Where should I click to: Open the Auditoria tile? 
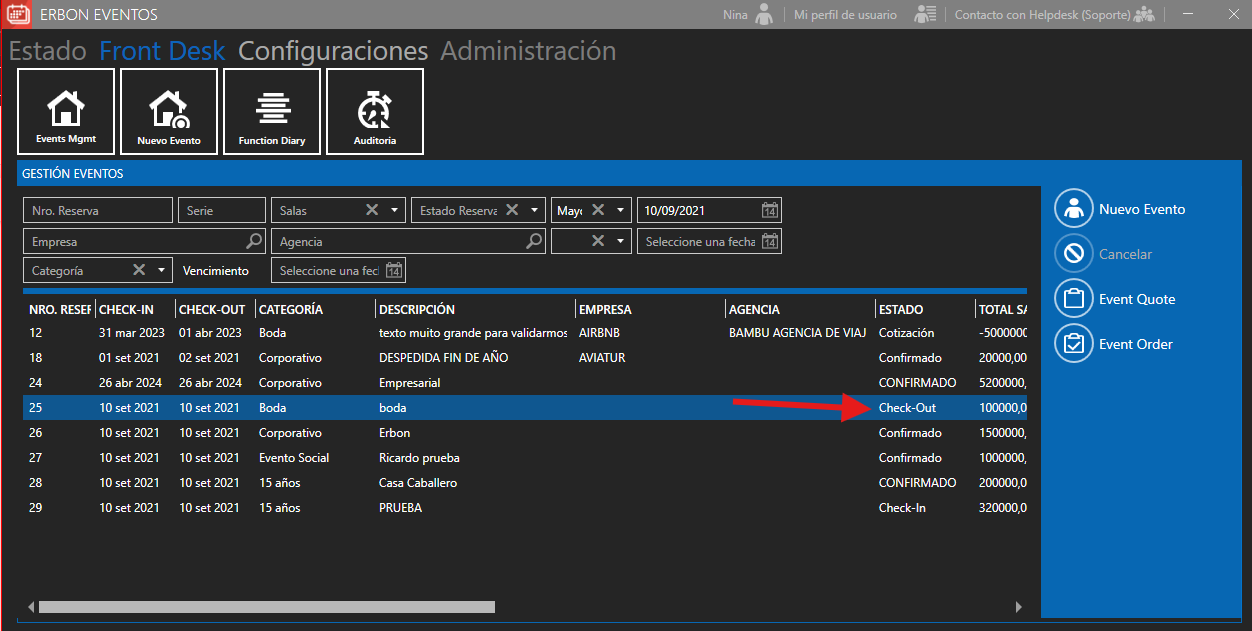375,111
